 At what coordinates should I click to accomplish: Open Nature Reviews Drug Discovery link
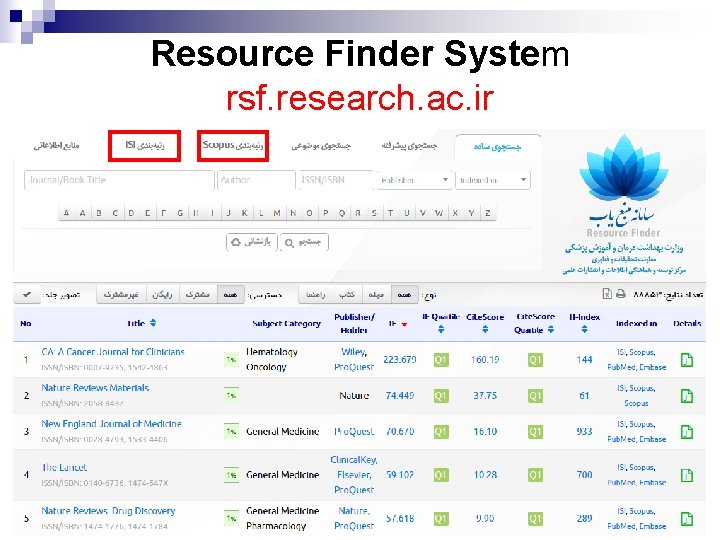coord(108,511)
